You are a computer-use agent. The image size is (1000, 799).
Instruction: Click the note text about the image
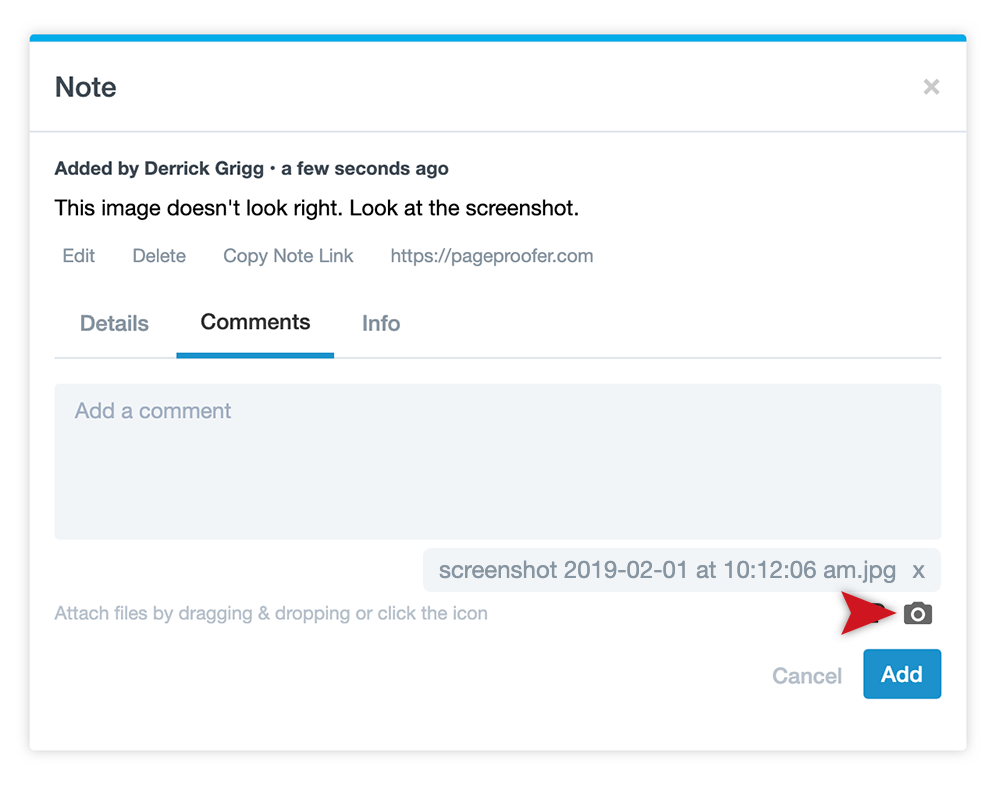[317, 208]
